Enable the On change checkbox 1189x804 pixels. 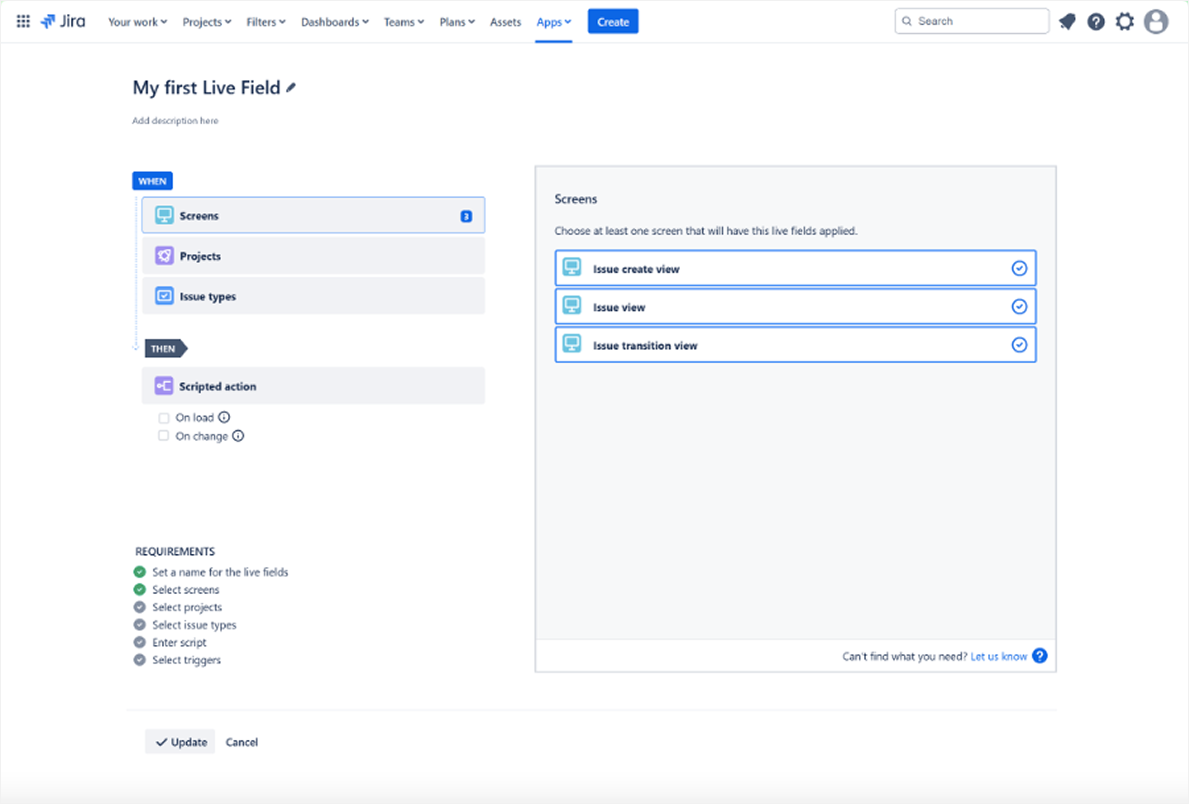163,436
